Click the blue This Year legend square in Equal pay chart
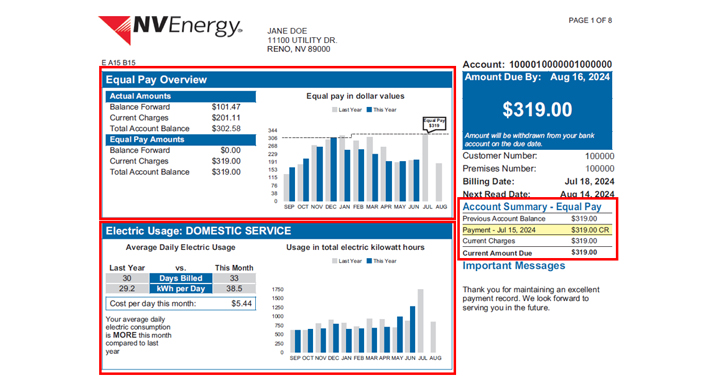 (x=369, y=110)
